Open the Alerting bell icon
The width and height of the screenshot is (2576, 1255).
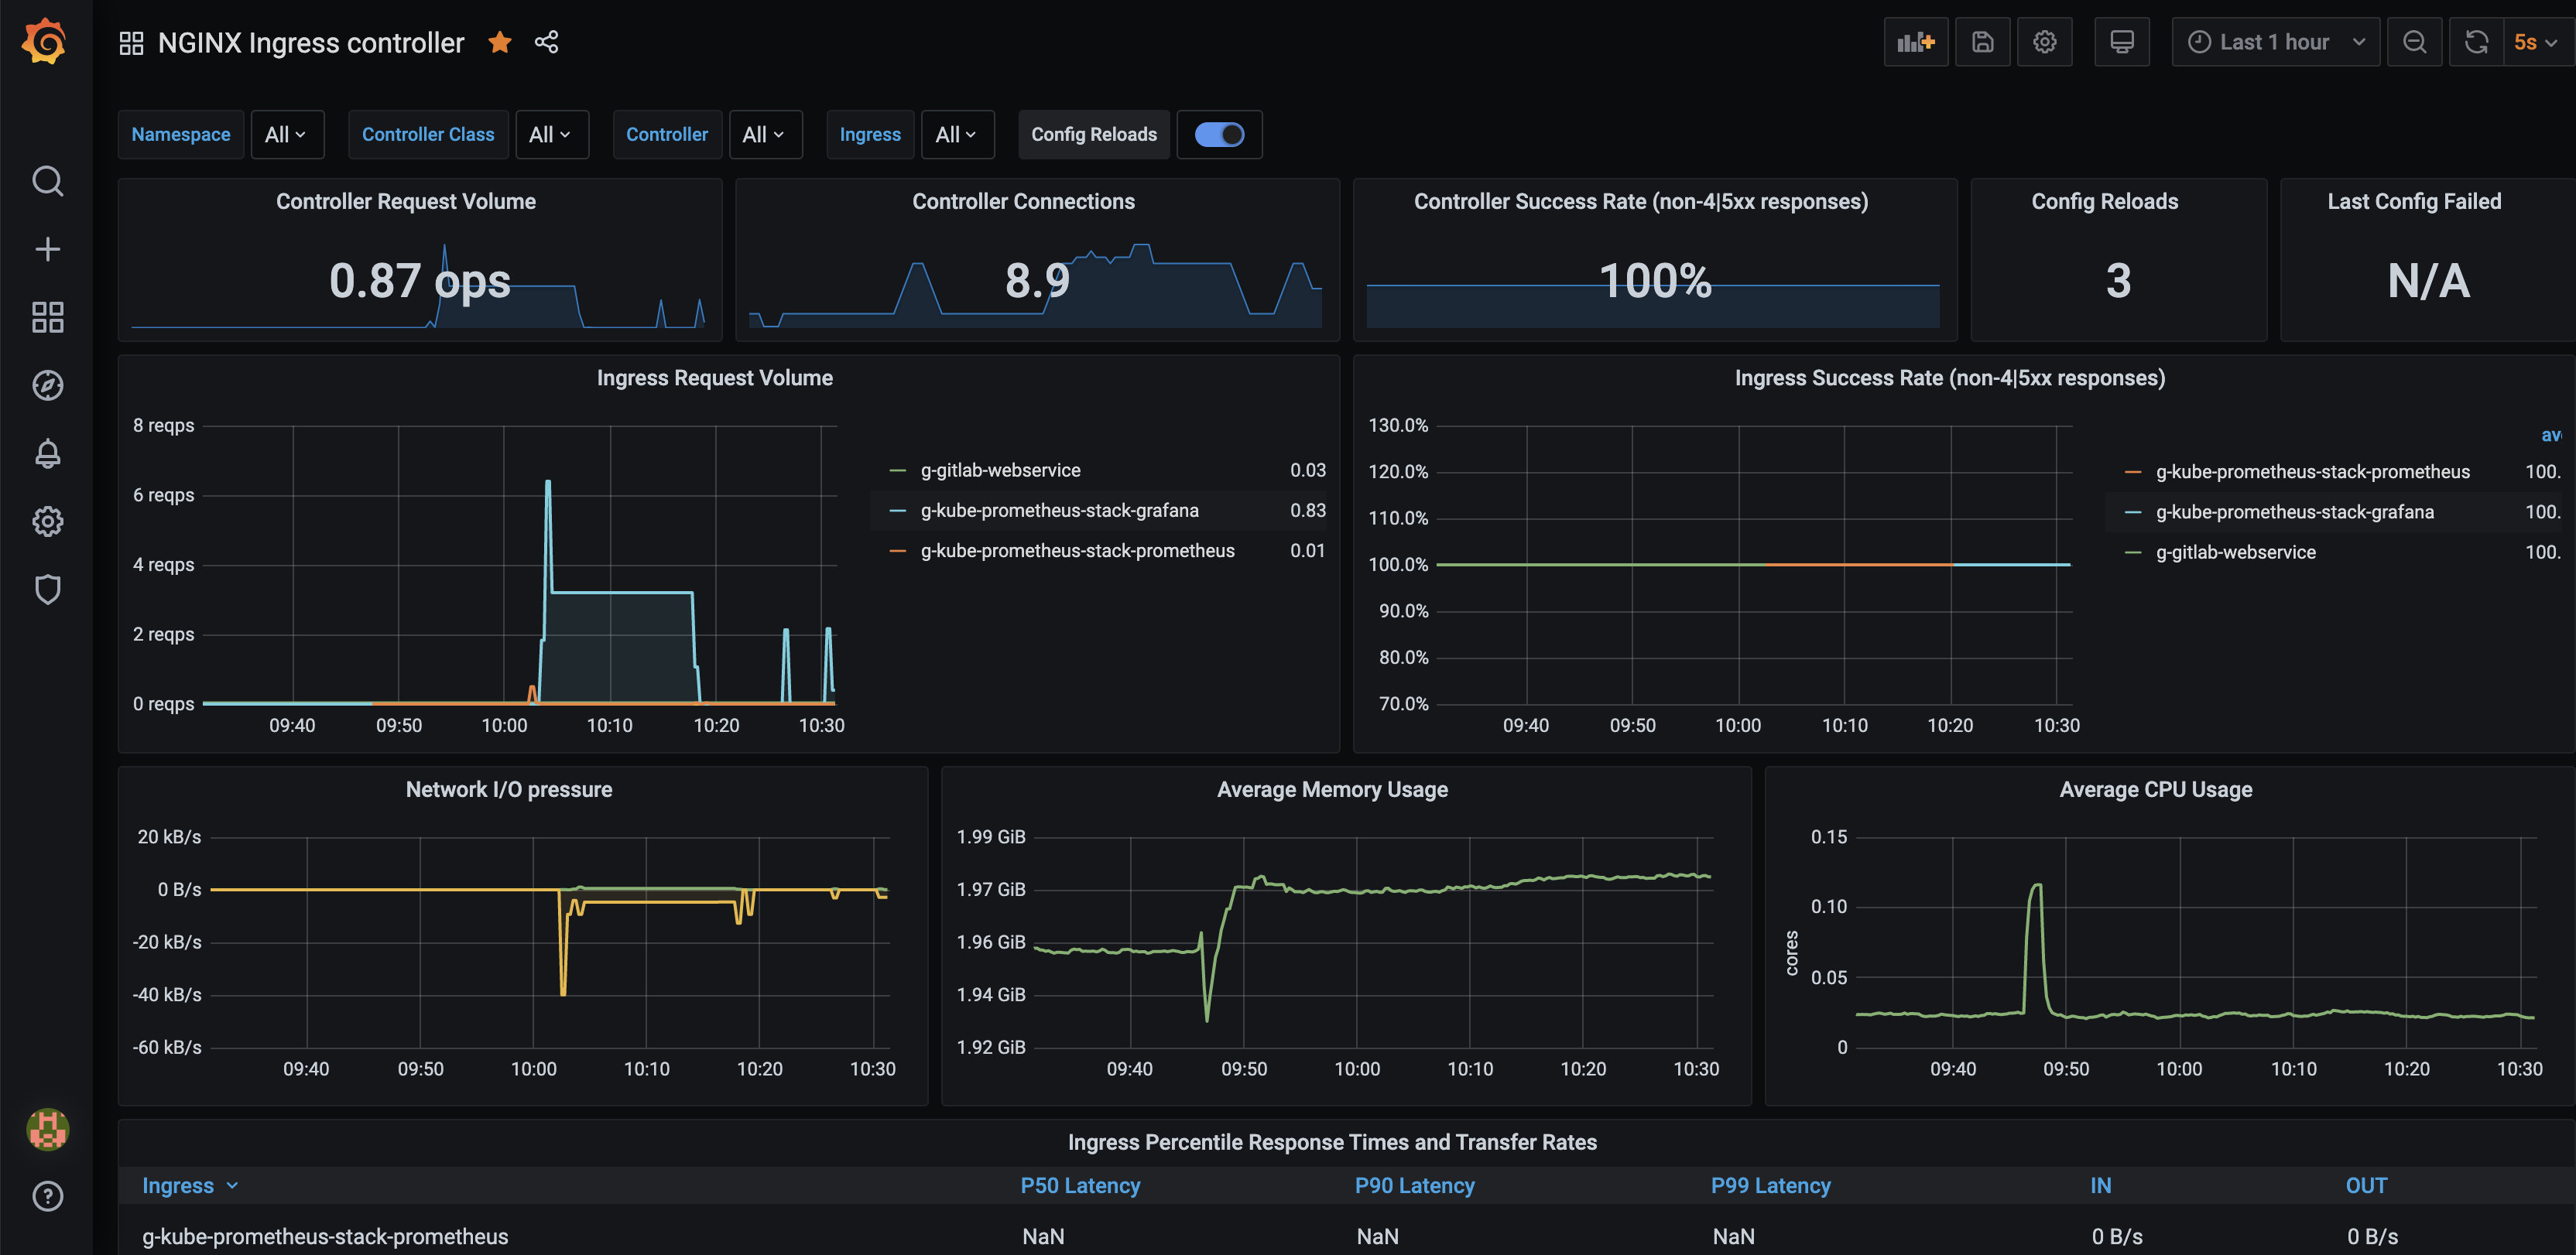47,453
